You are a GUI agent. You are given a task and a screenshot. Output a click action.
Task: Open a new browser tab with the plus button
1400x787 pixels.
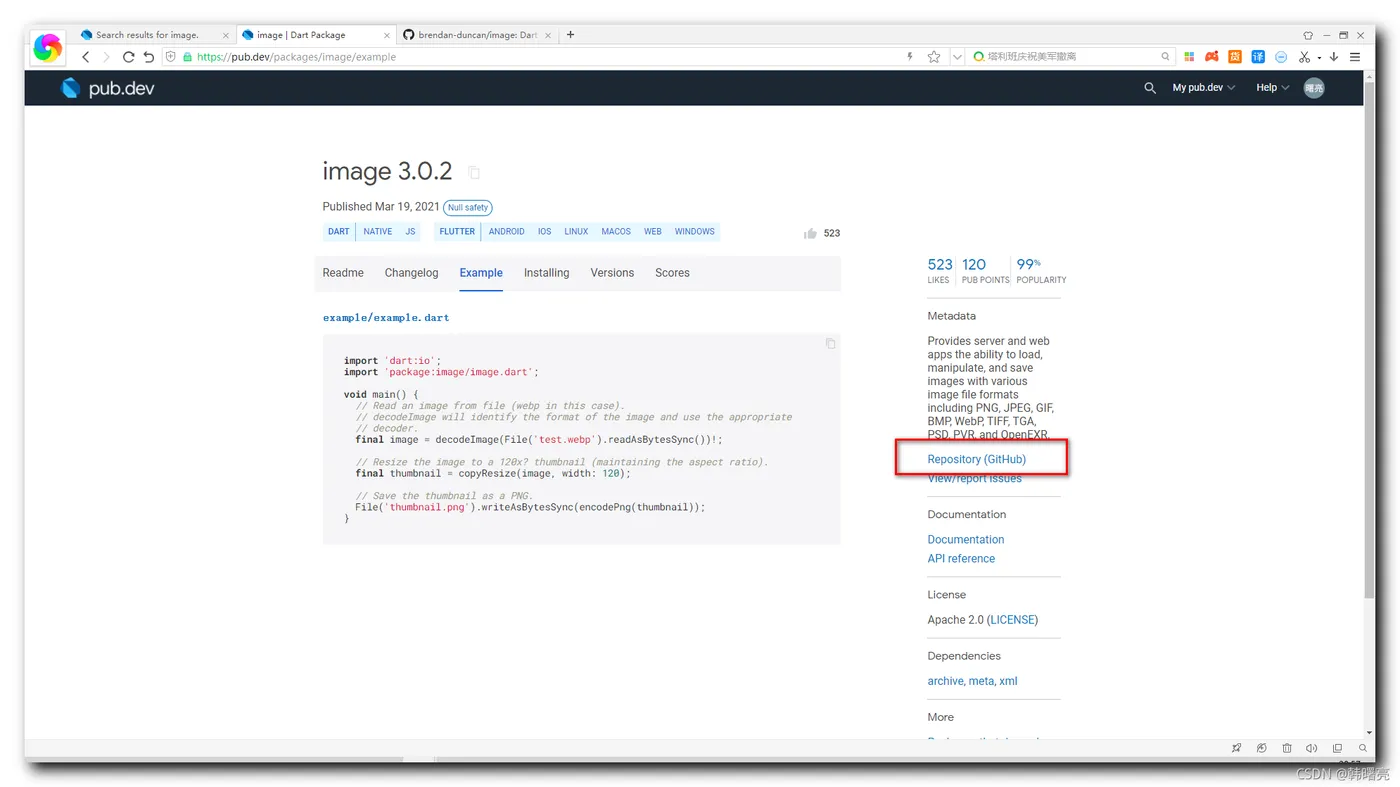pos(570,35)
